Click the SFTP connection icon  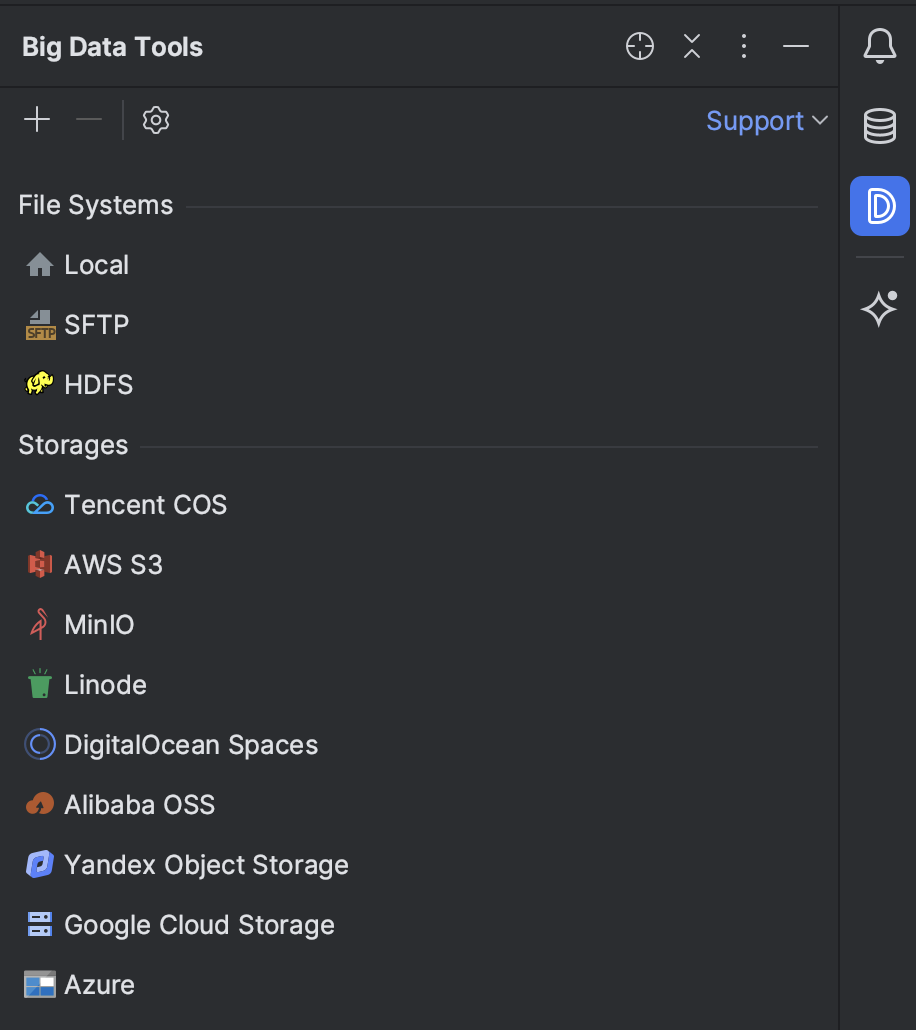[39, 324]
